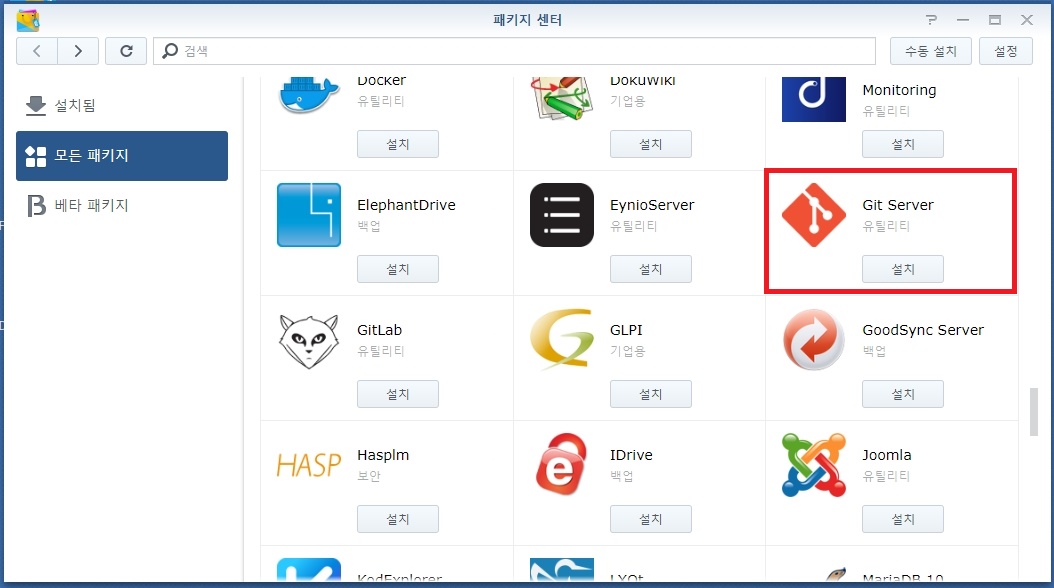Click the 설치됨 download icon in sidebar
Screen dimensions: 1054x588
pyautogui.click(x=36, y=106)
